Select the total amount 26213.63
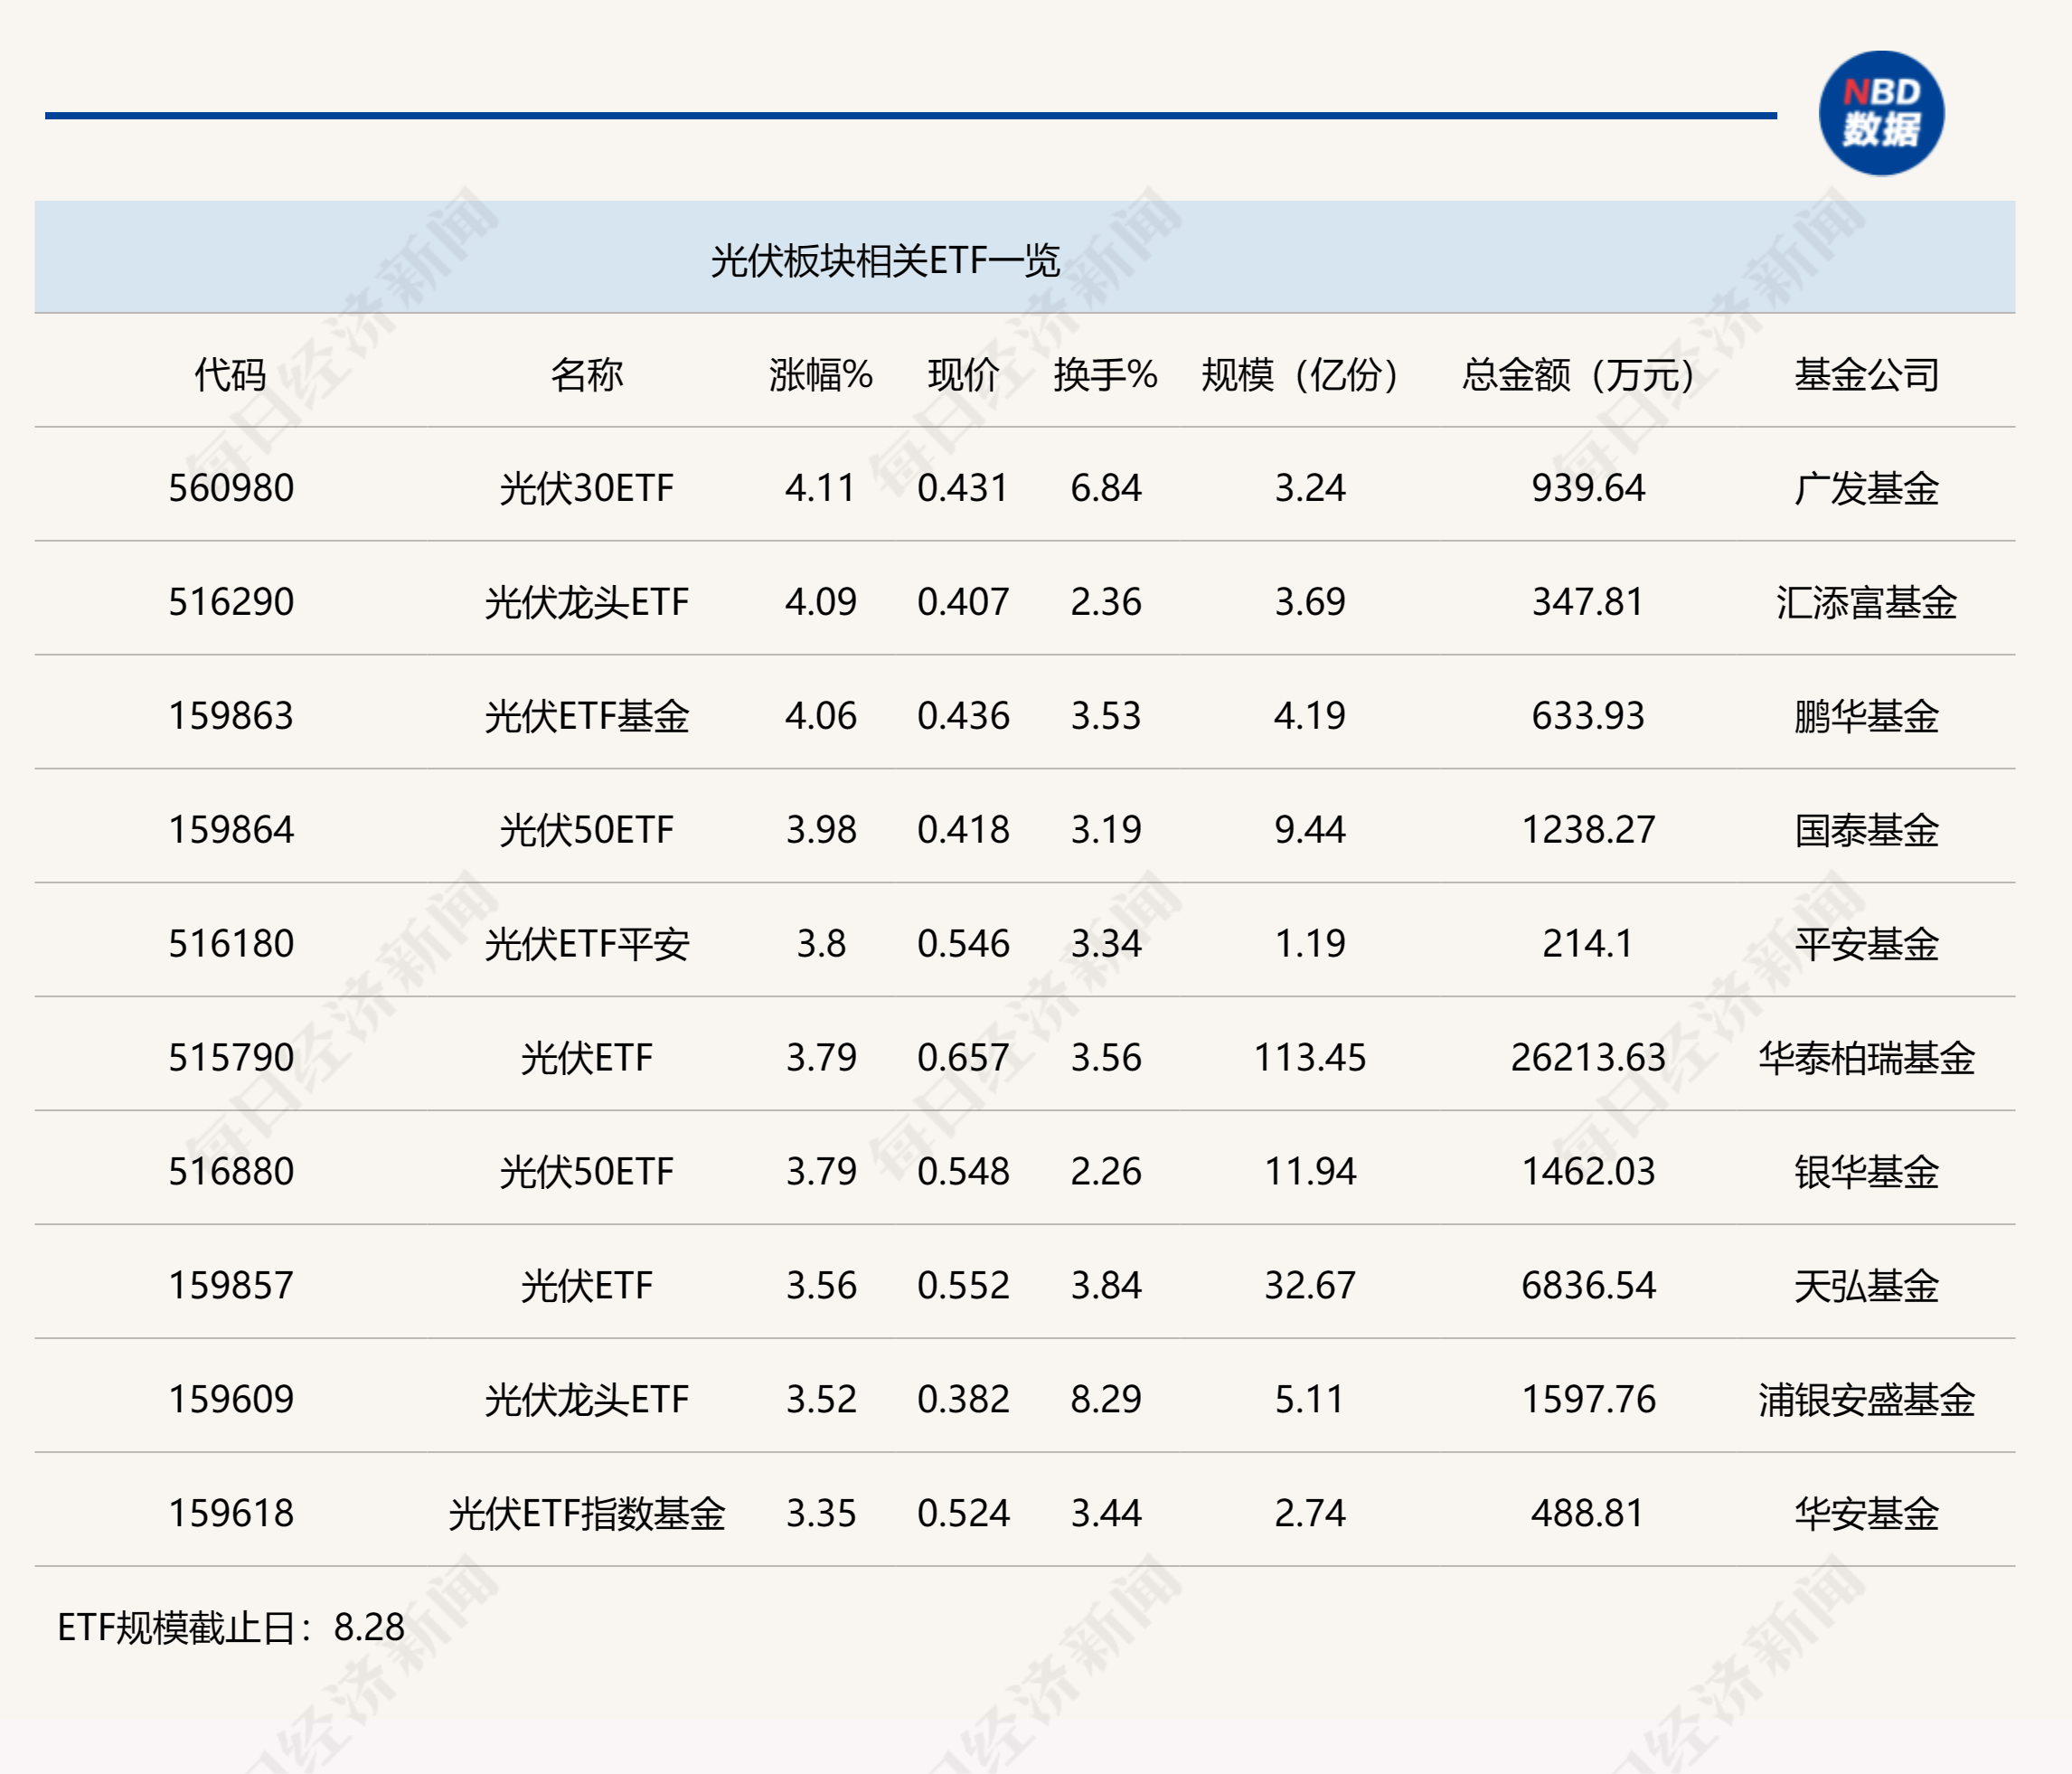2072x1774 pixels. pos(1588,1058)
